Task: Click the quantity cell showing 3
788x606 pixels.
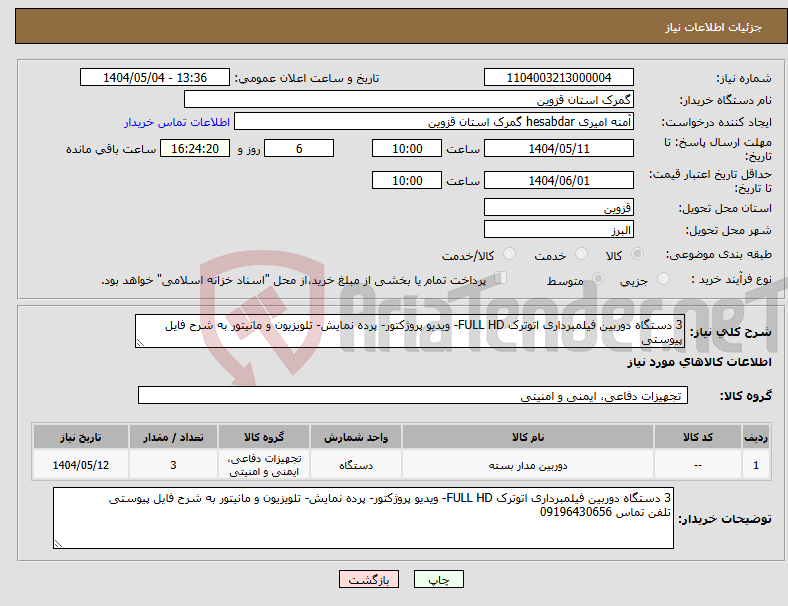Action: point(173,465)
